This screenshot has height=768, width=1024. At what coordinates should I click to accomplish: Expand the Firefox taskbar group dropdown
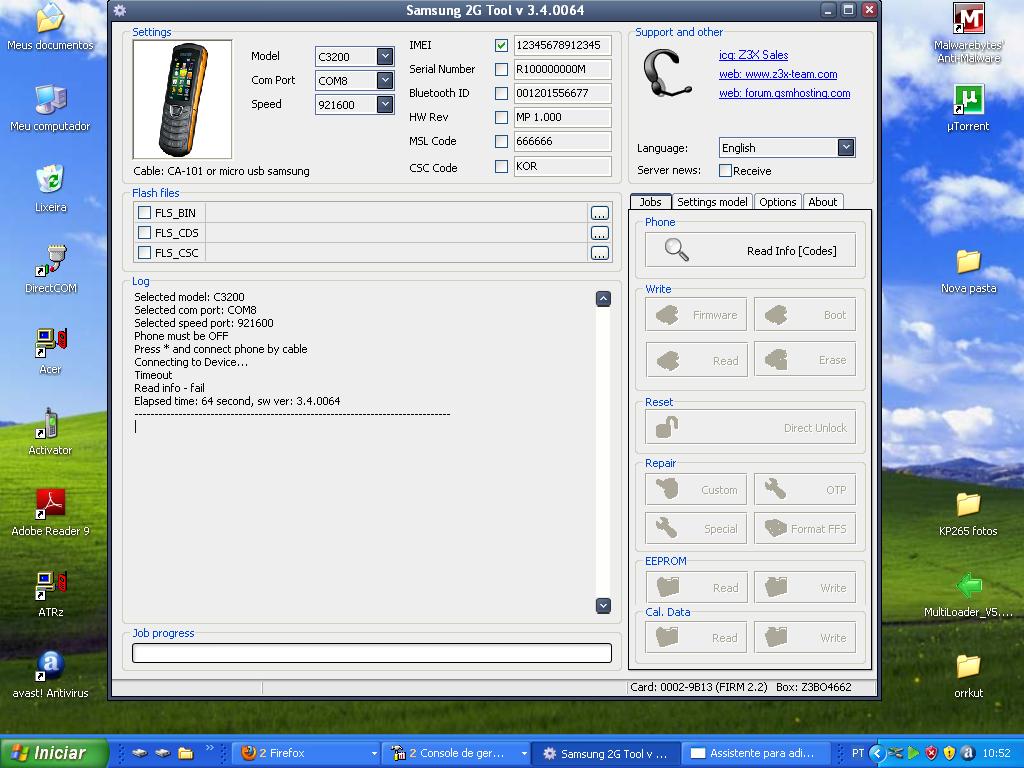pos(374,754)
